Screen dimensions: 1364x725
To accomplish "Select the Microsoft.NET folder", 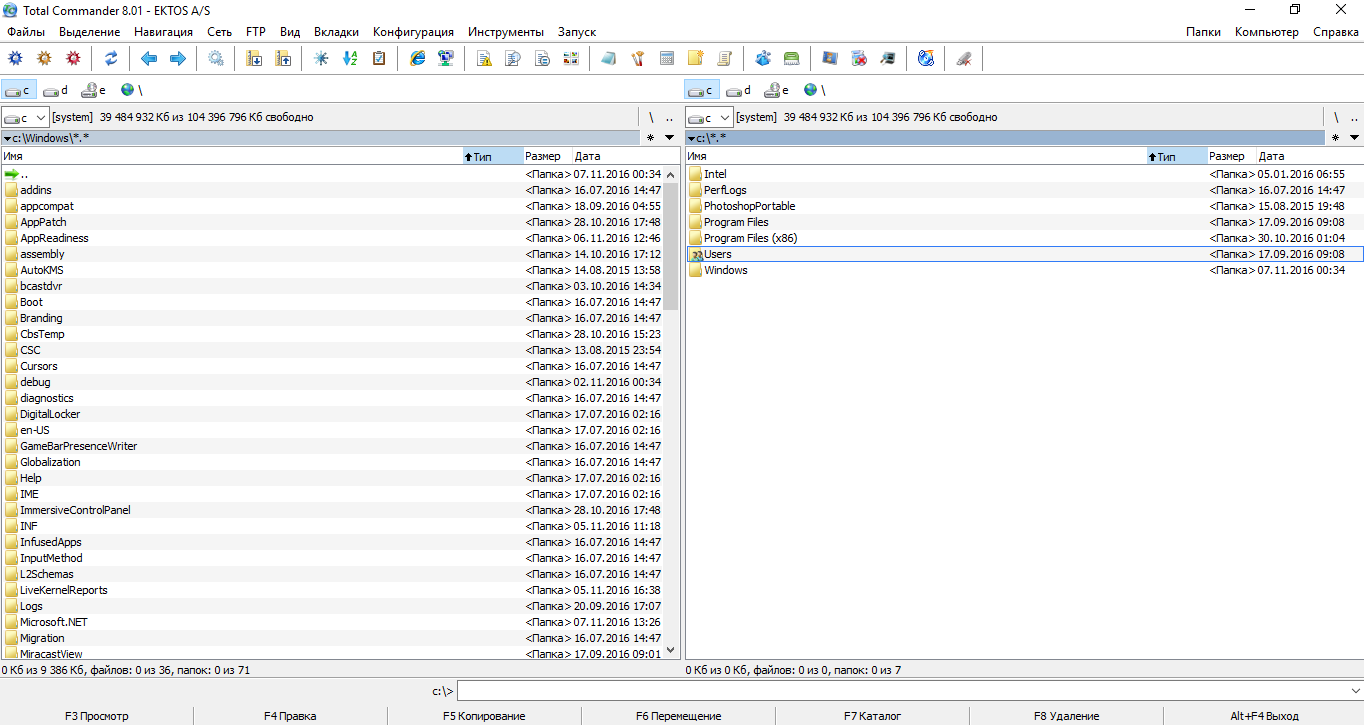I will [x=332, y=622].
